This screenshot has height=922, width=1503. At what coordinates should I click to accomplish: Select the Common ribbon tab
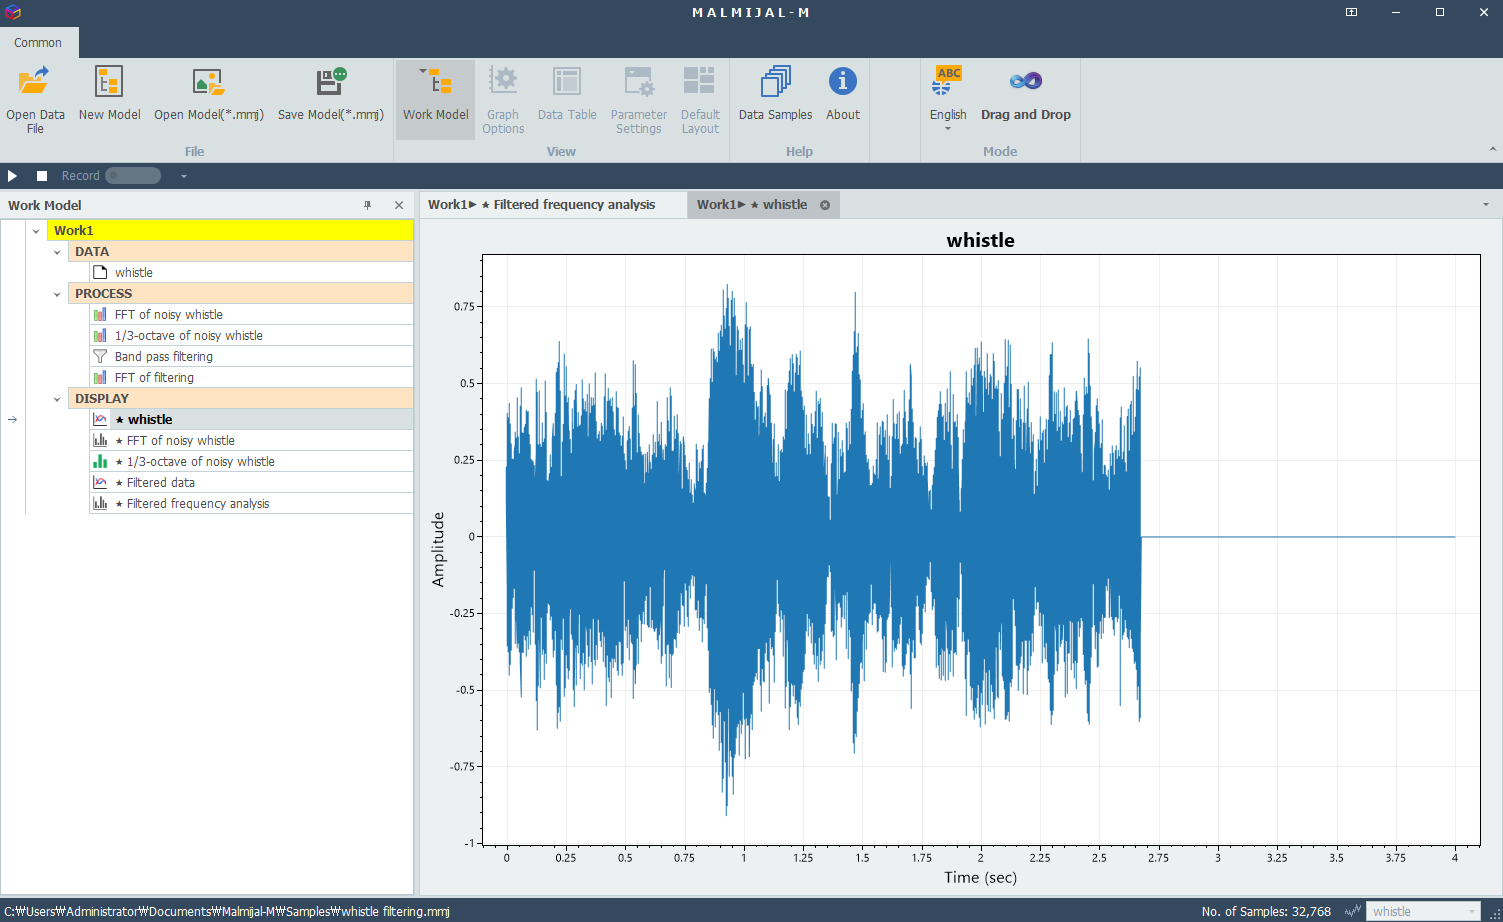point(38,43)
